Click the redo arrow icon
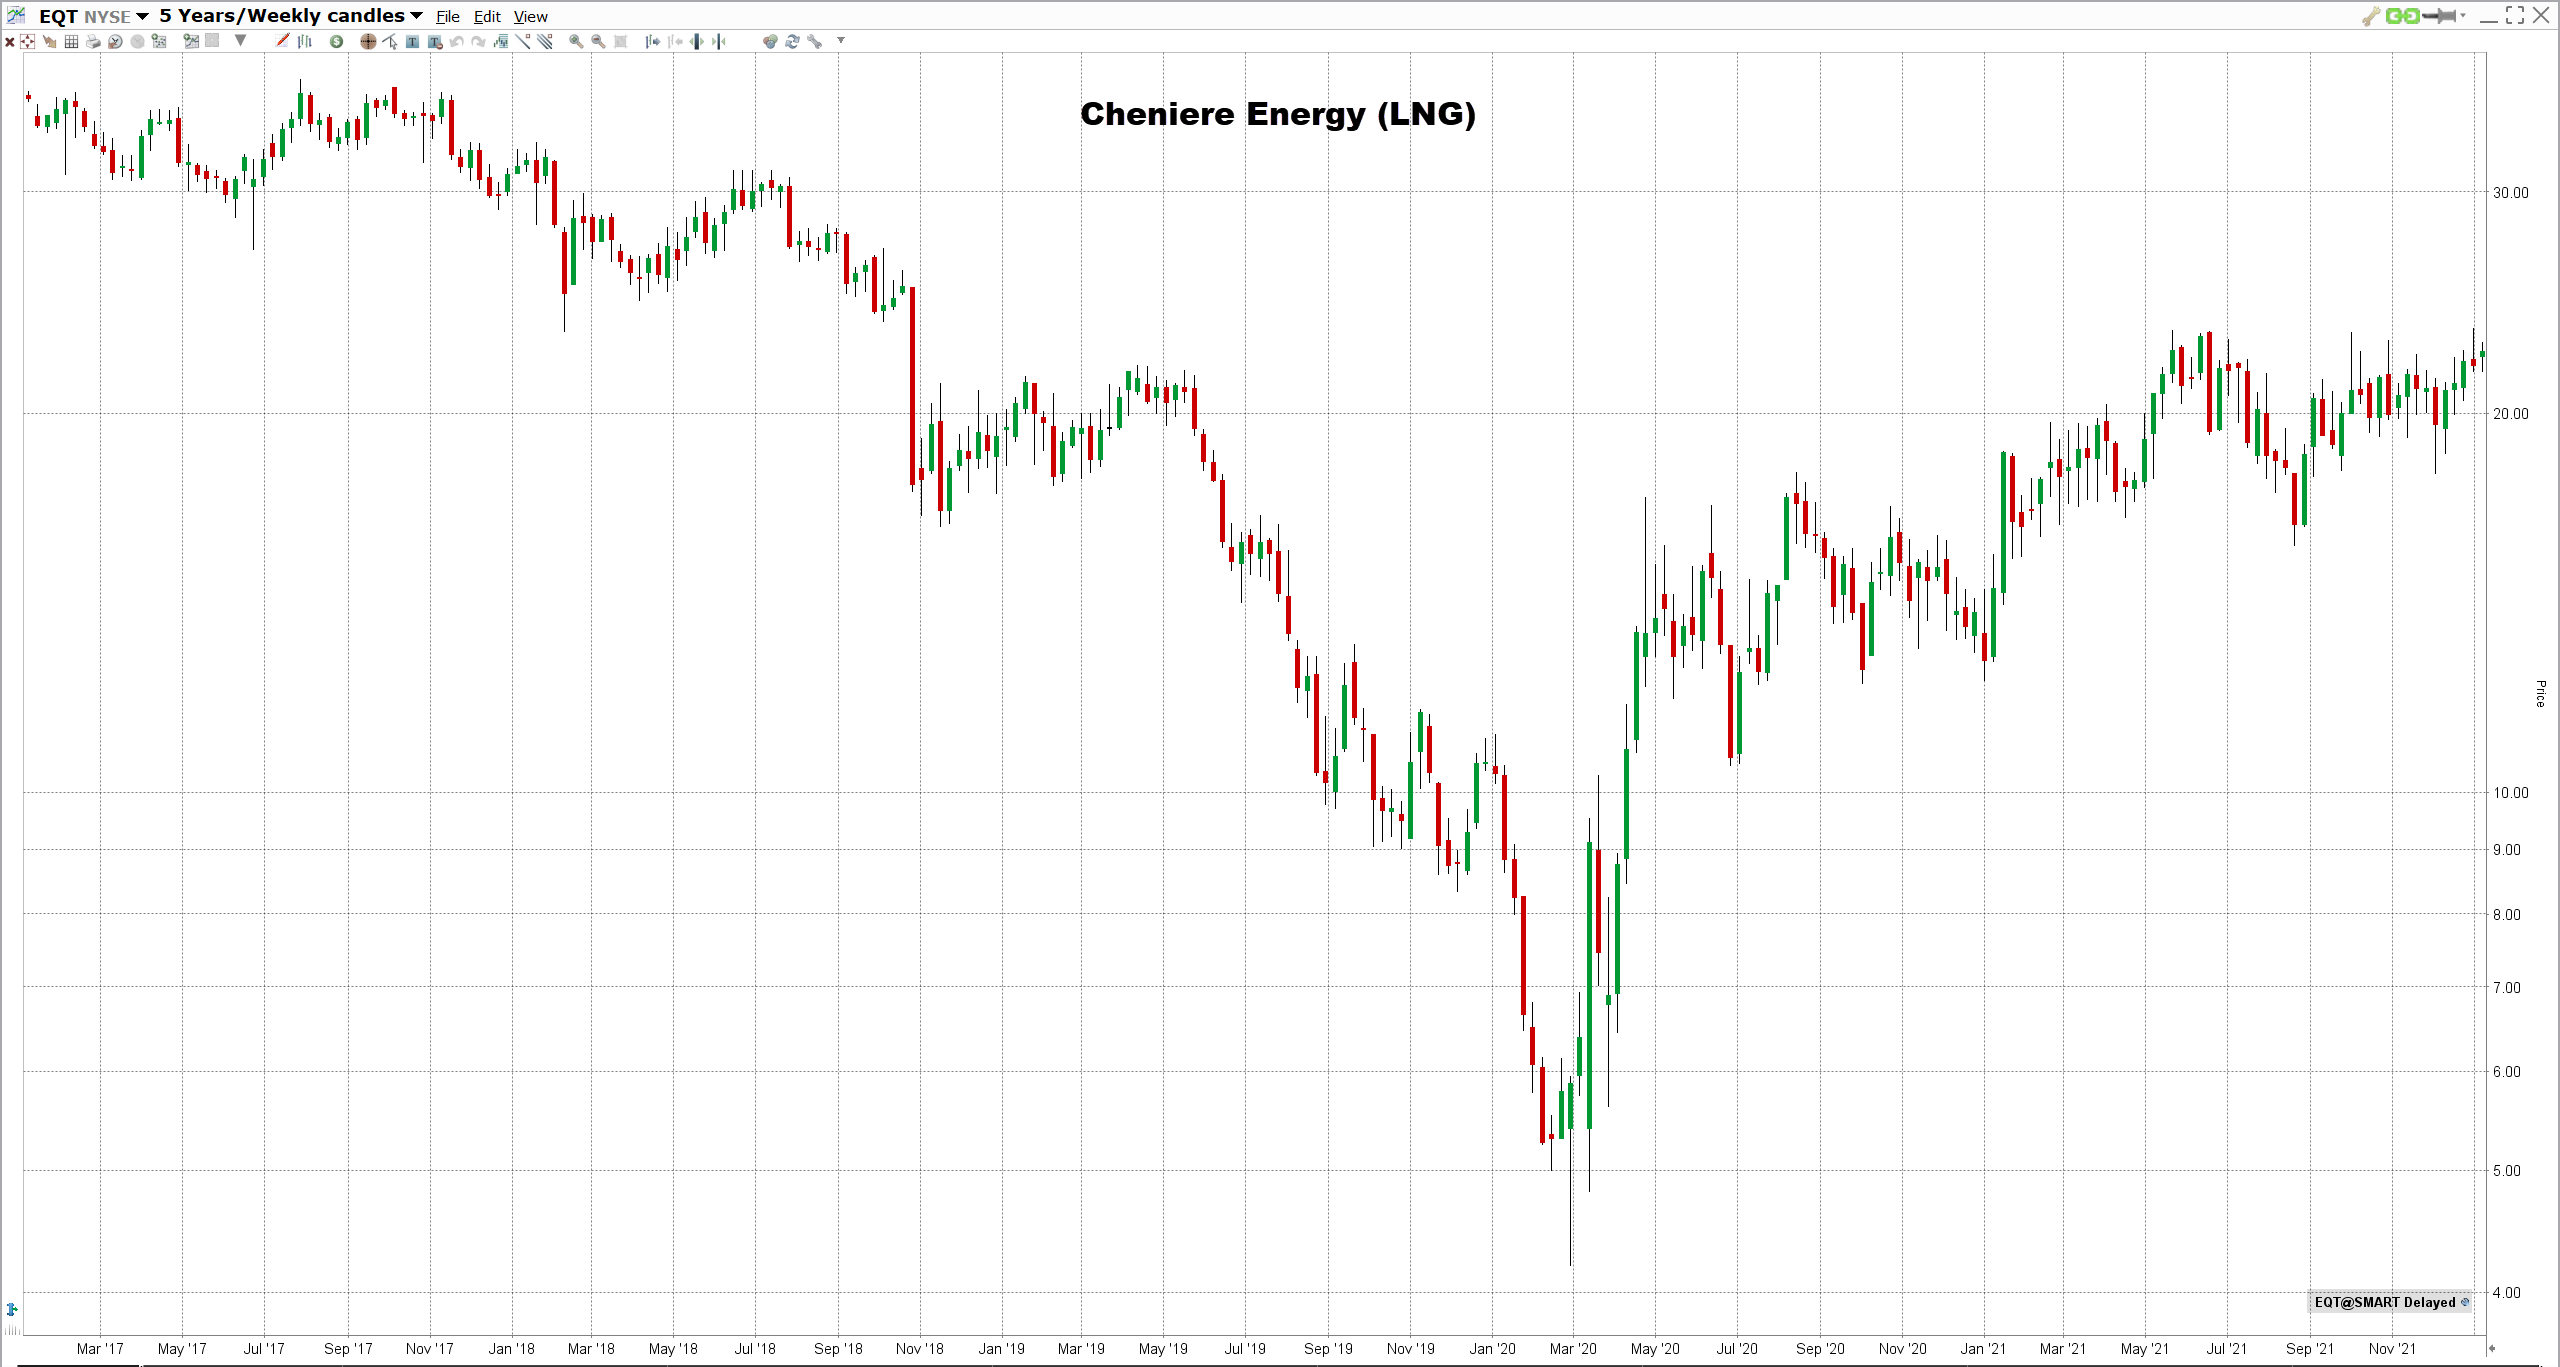Screen dimensions: 2560x1367 click(x=478, y=42)
